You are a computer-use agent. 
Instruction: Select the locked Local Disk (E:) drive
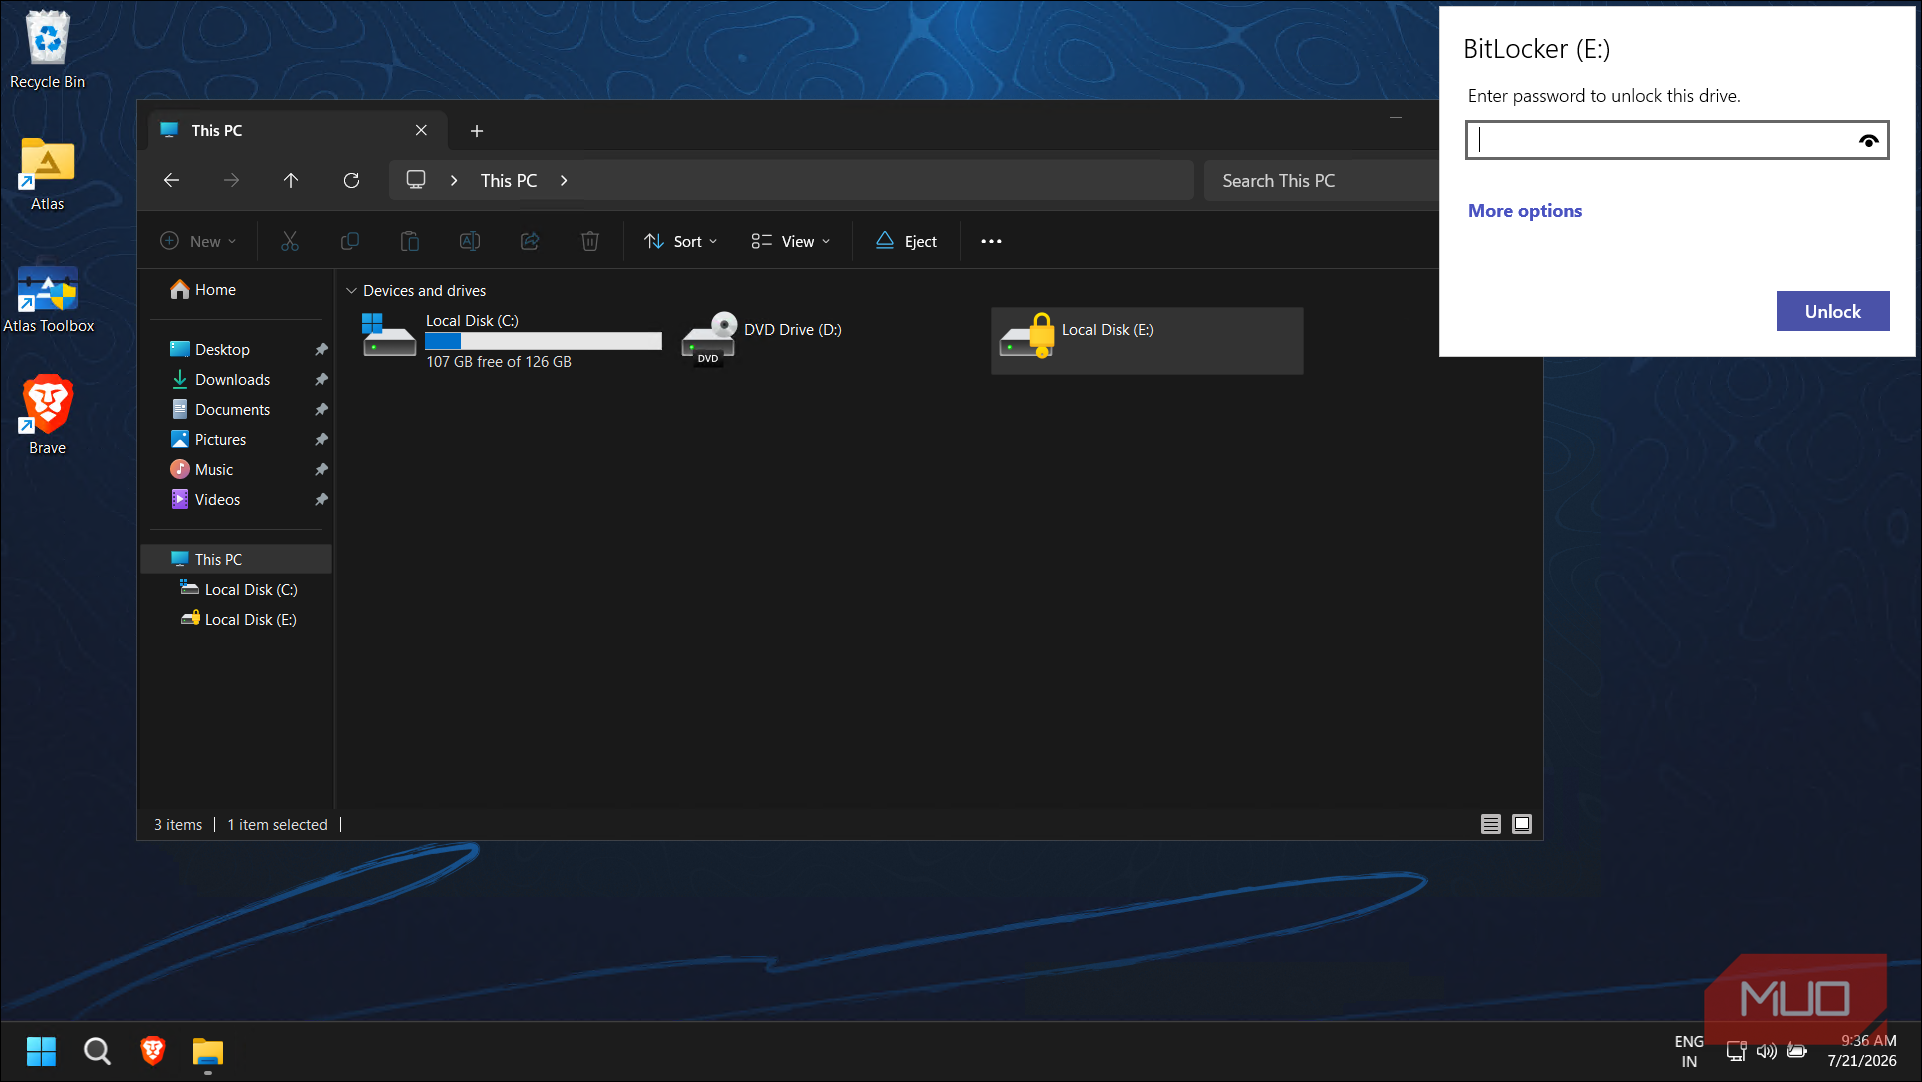click(1146, 341)
